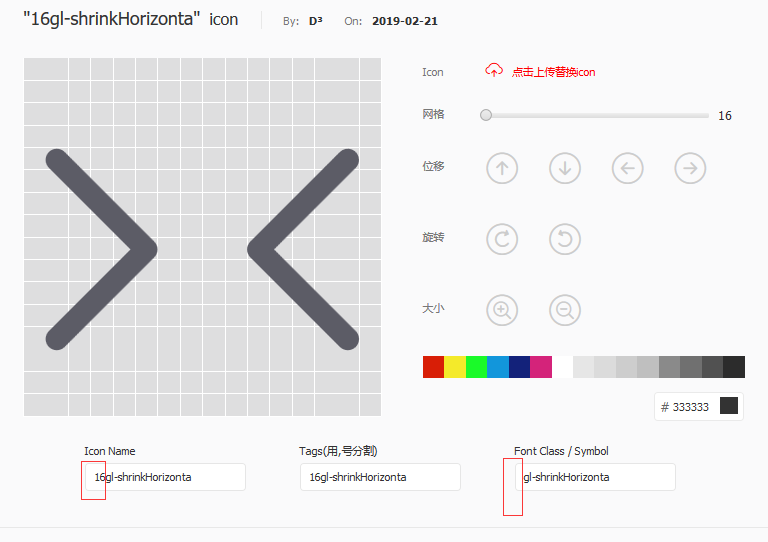Pick the white color swatch
This screenshot has height=542, width=768.
(562, 367)
